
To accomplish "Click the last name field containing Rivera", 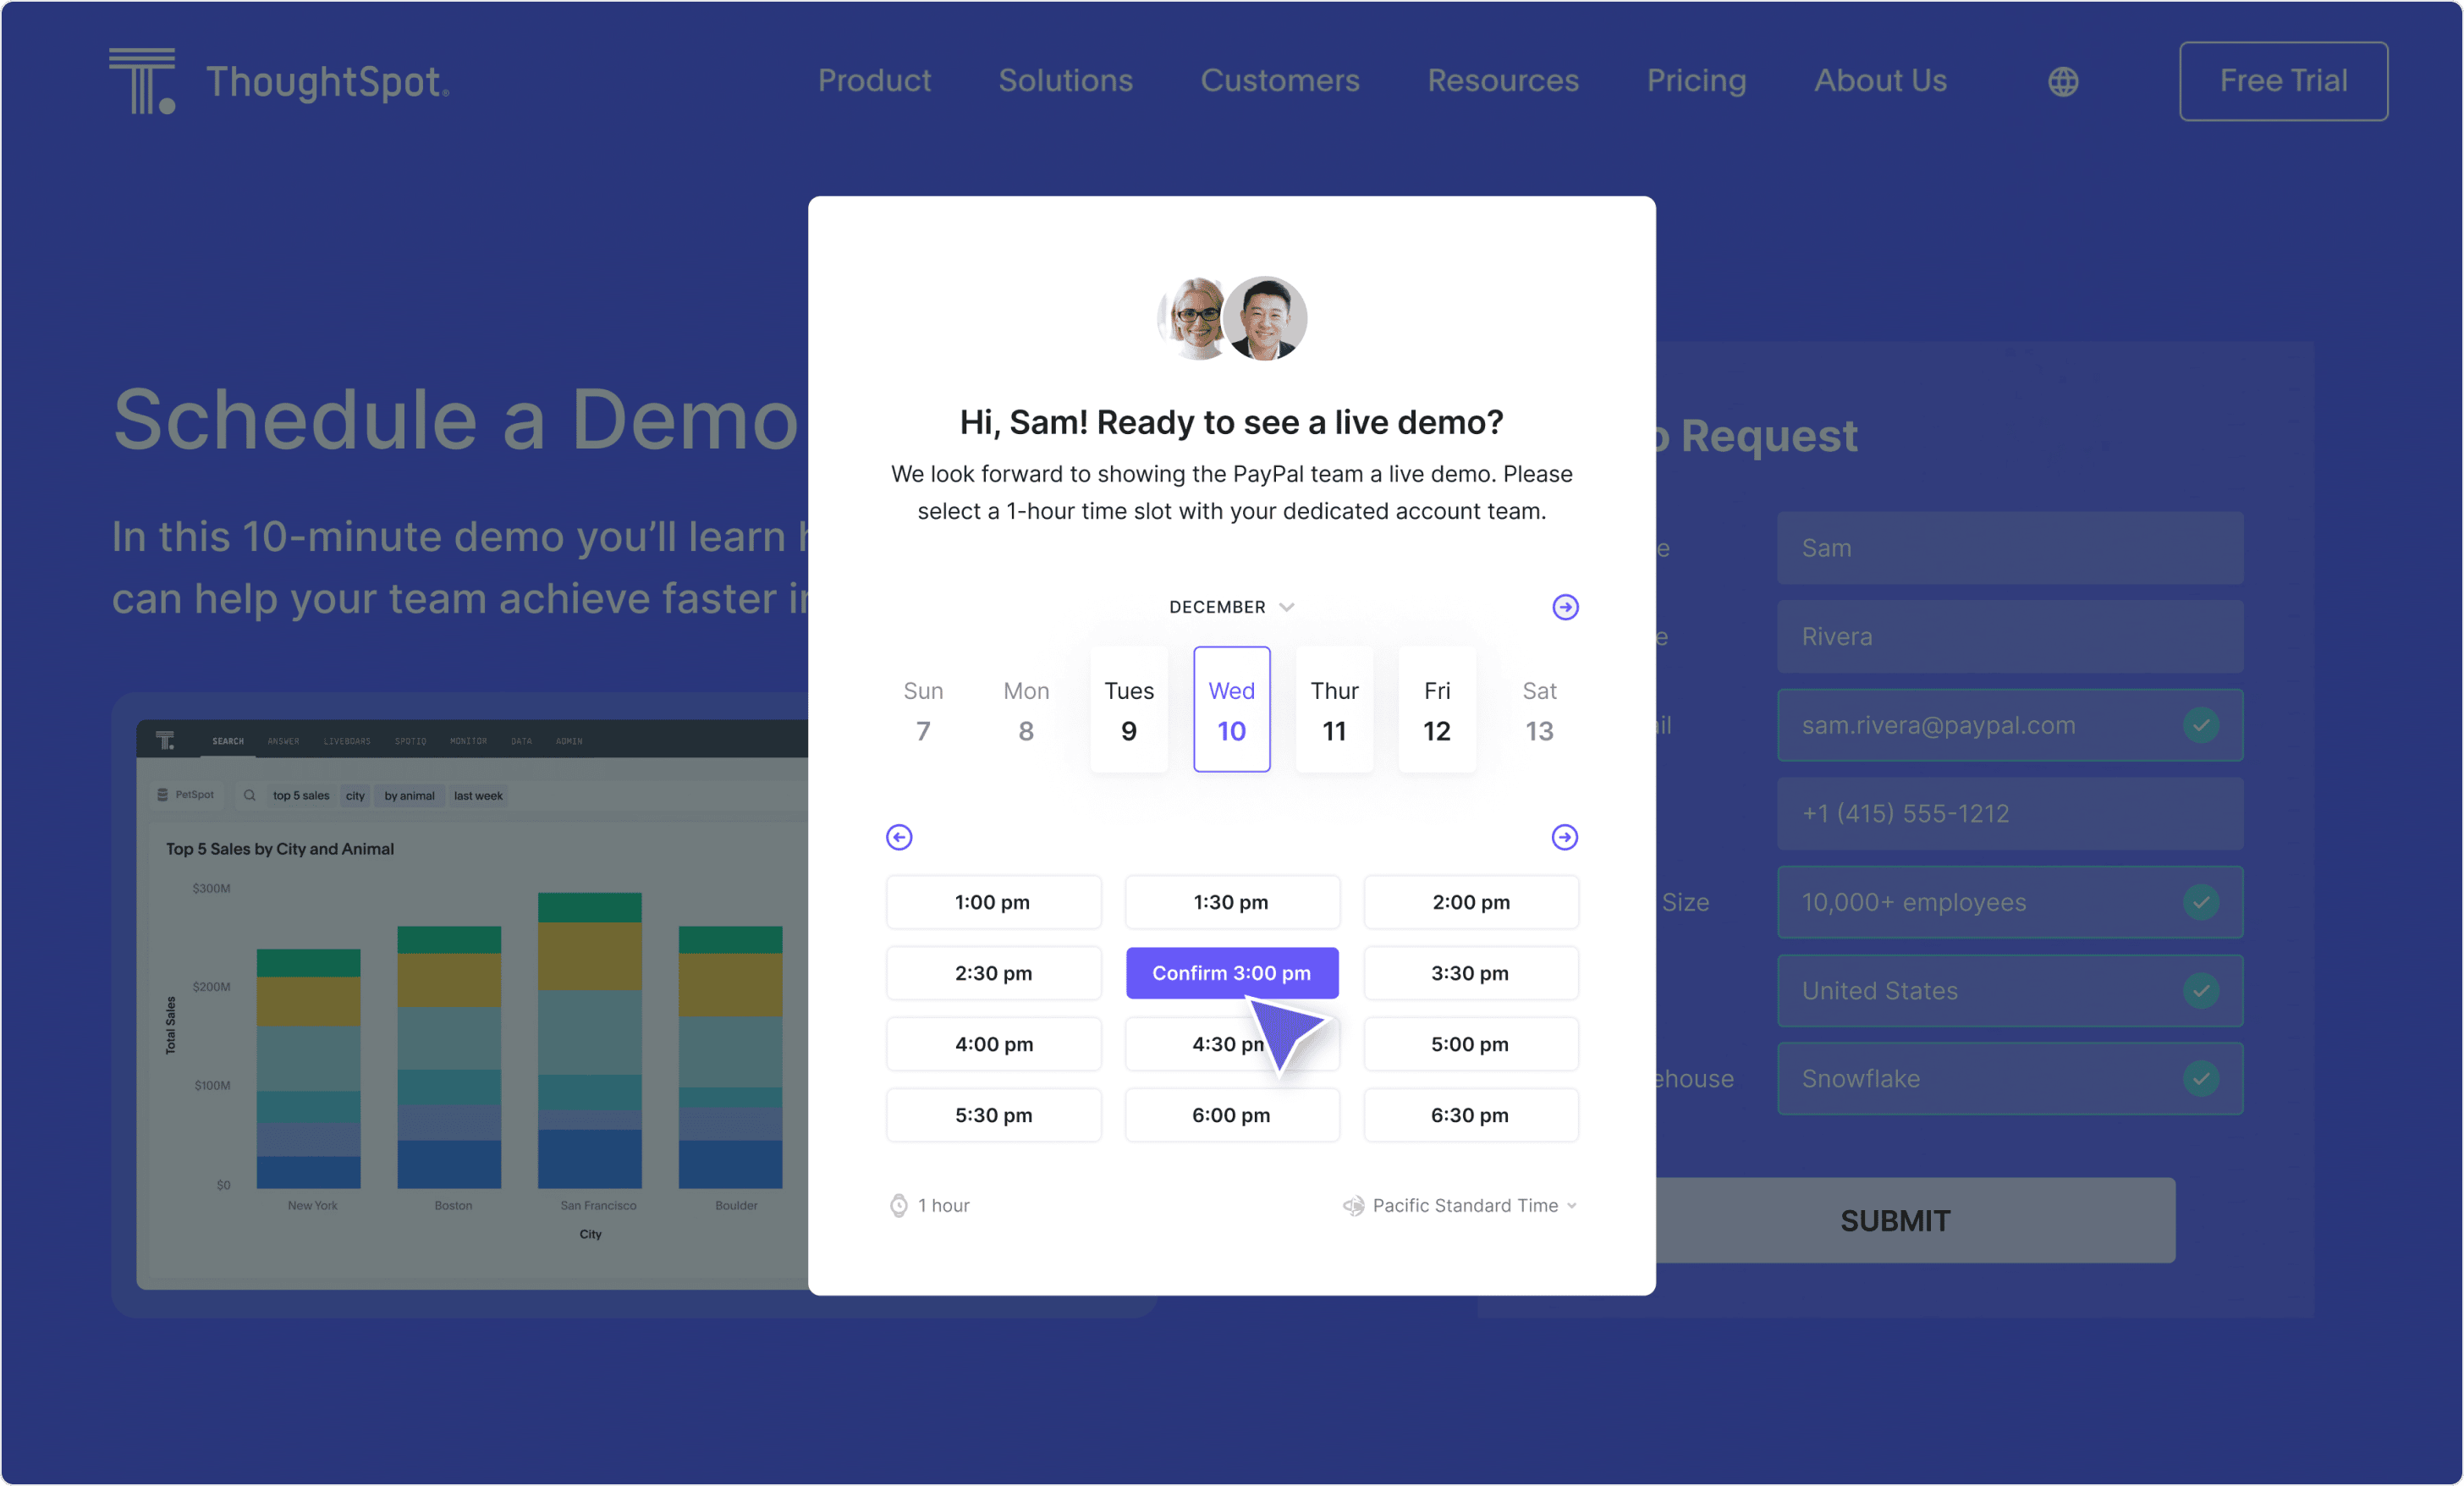I will (2010, 637).
